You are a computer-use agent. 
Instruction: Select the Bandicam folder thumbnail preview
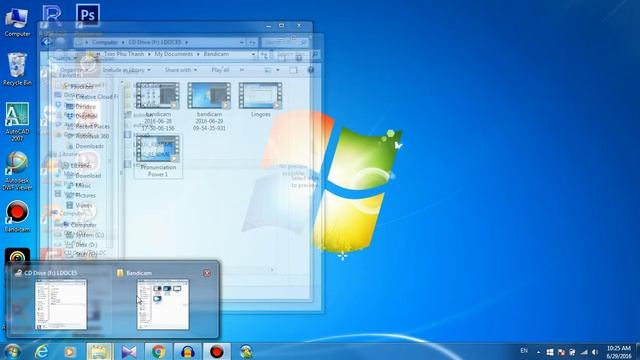tap(163, 304)
